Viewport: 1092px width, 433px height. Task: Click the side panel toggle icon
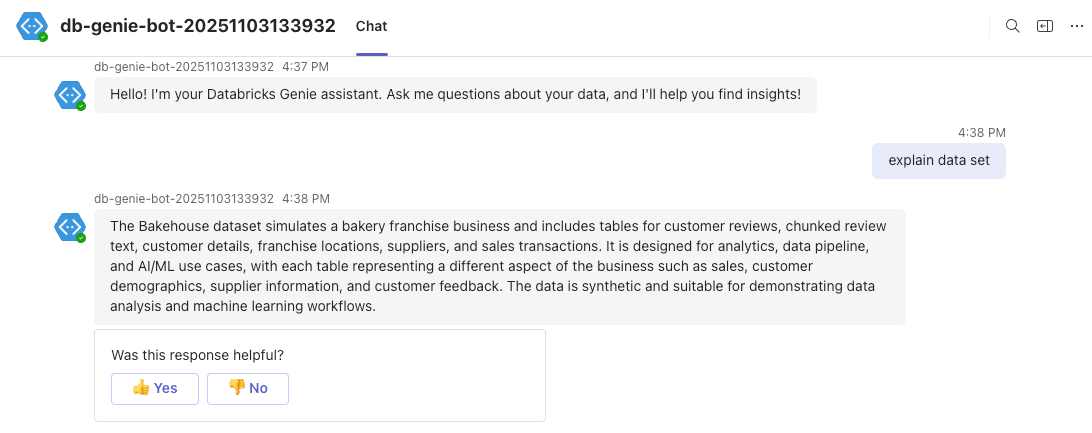[x=1044, y=26]
